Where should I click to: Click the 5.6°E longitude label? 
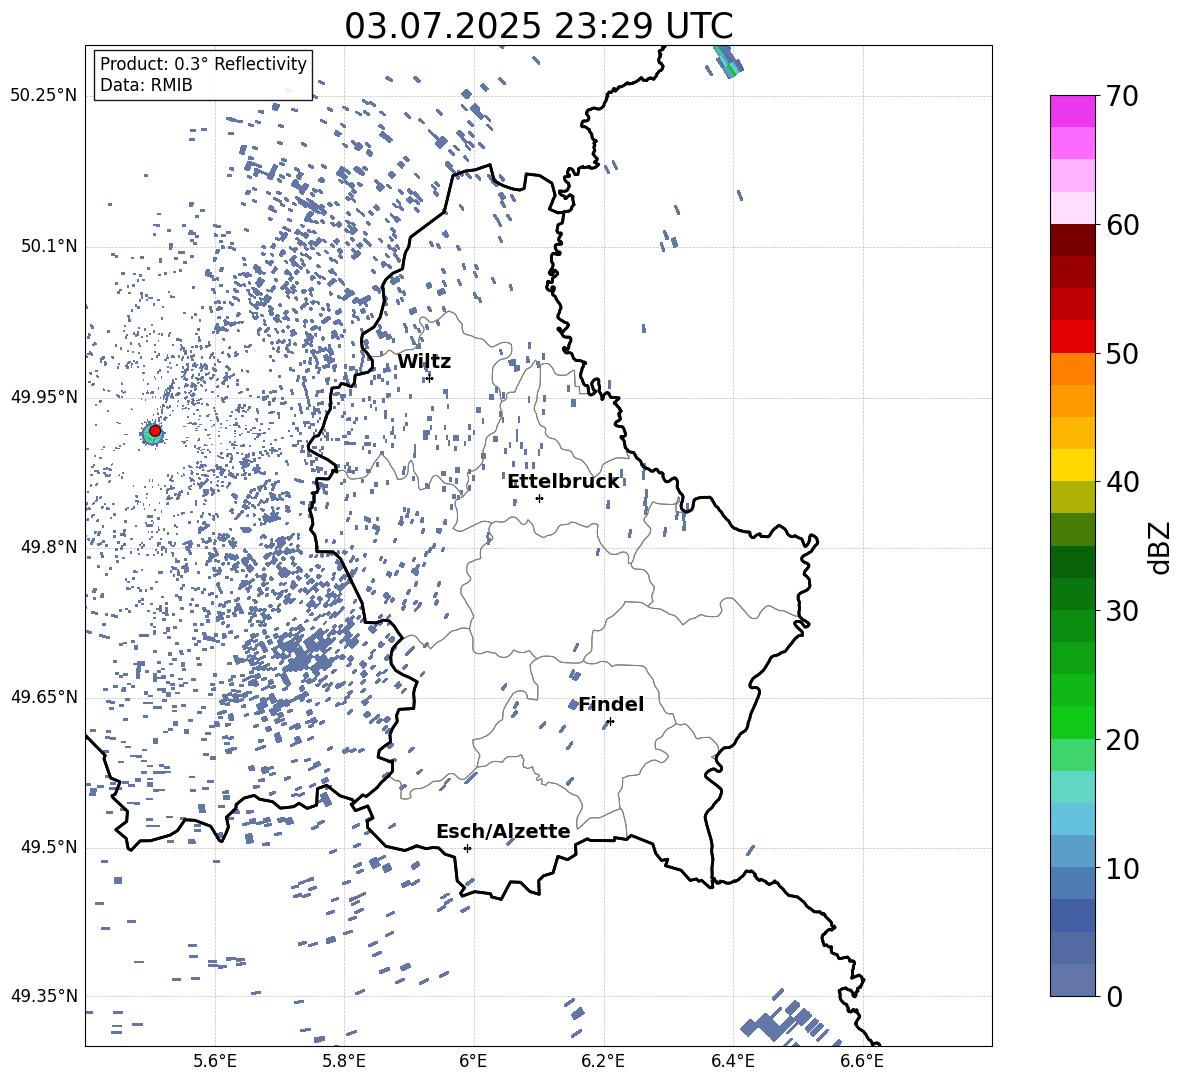click(215, 1061)
